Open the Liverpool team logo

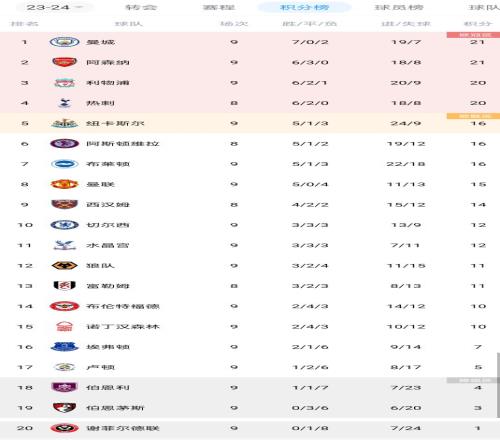tap(64, 83)
